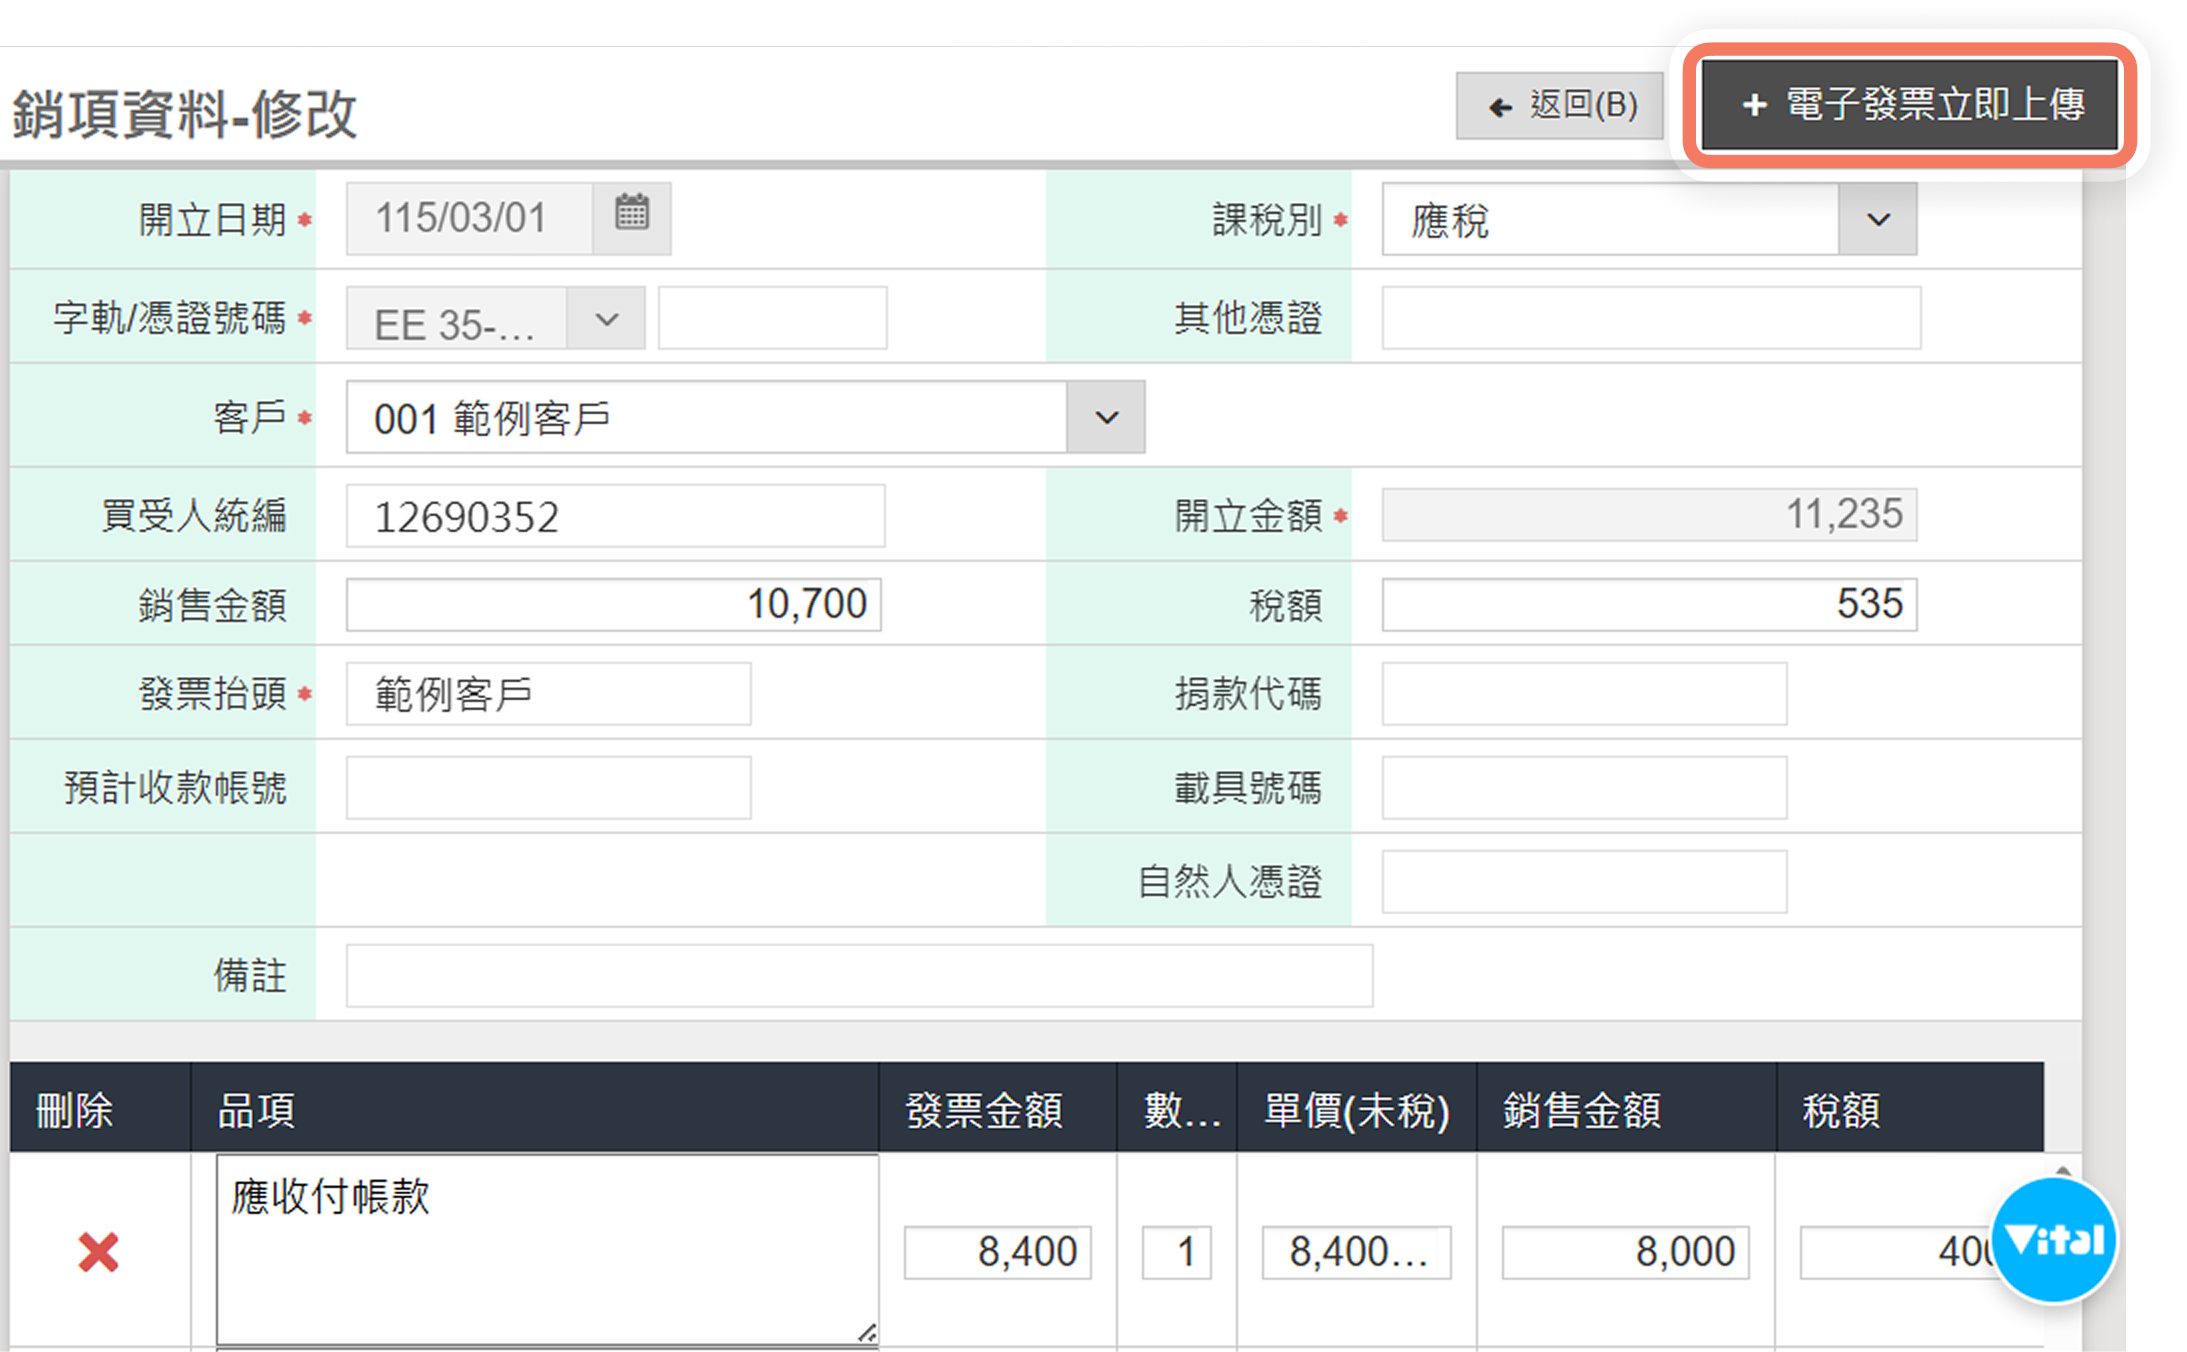The width and height of the screenshot is (2187, 1352).
Task: Click the 捐款代碼 input field
Action: point(1583,694)
